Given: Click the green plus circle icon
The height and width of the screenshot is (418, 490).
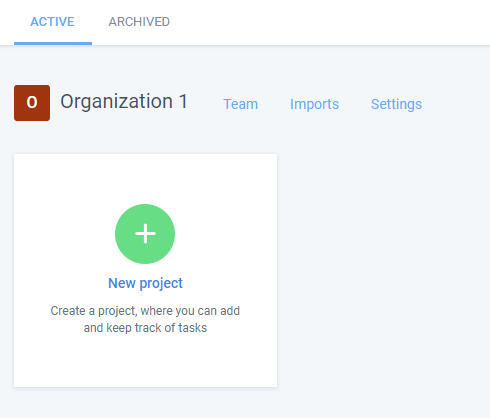Looking at the screenshot, I should pos(145,234).
